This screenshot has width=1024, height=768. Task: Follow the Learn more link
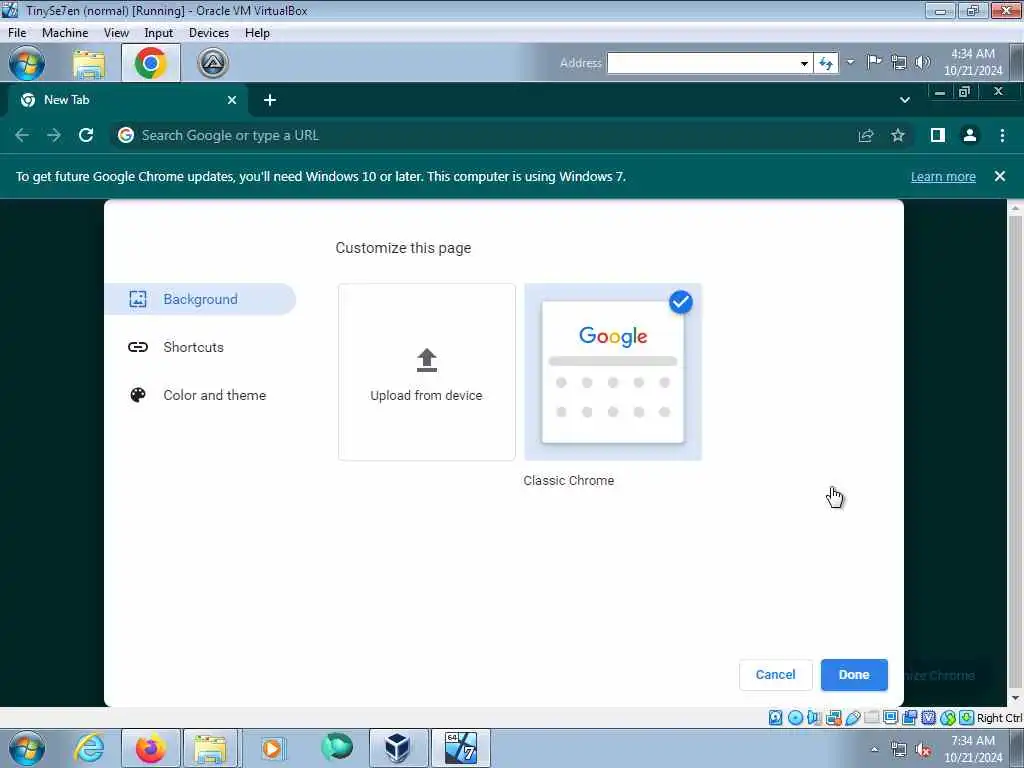point(943,176)
